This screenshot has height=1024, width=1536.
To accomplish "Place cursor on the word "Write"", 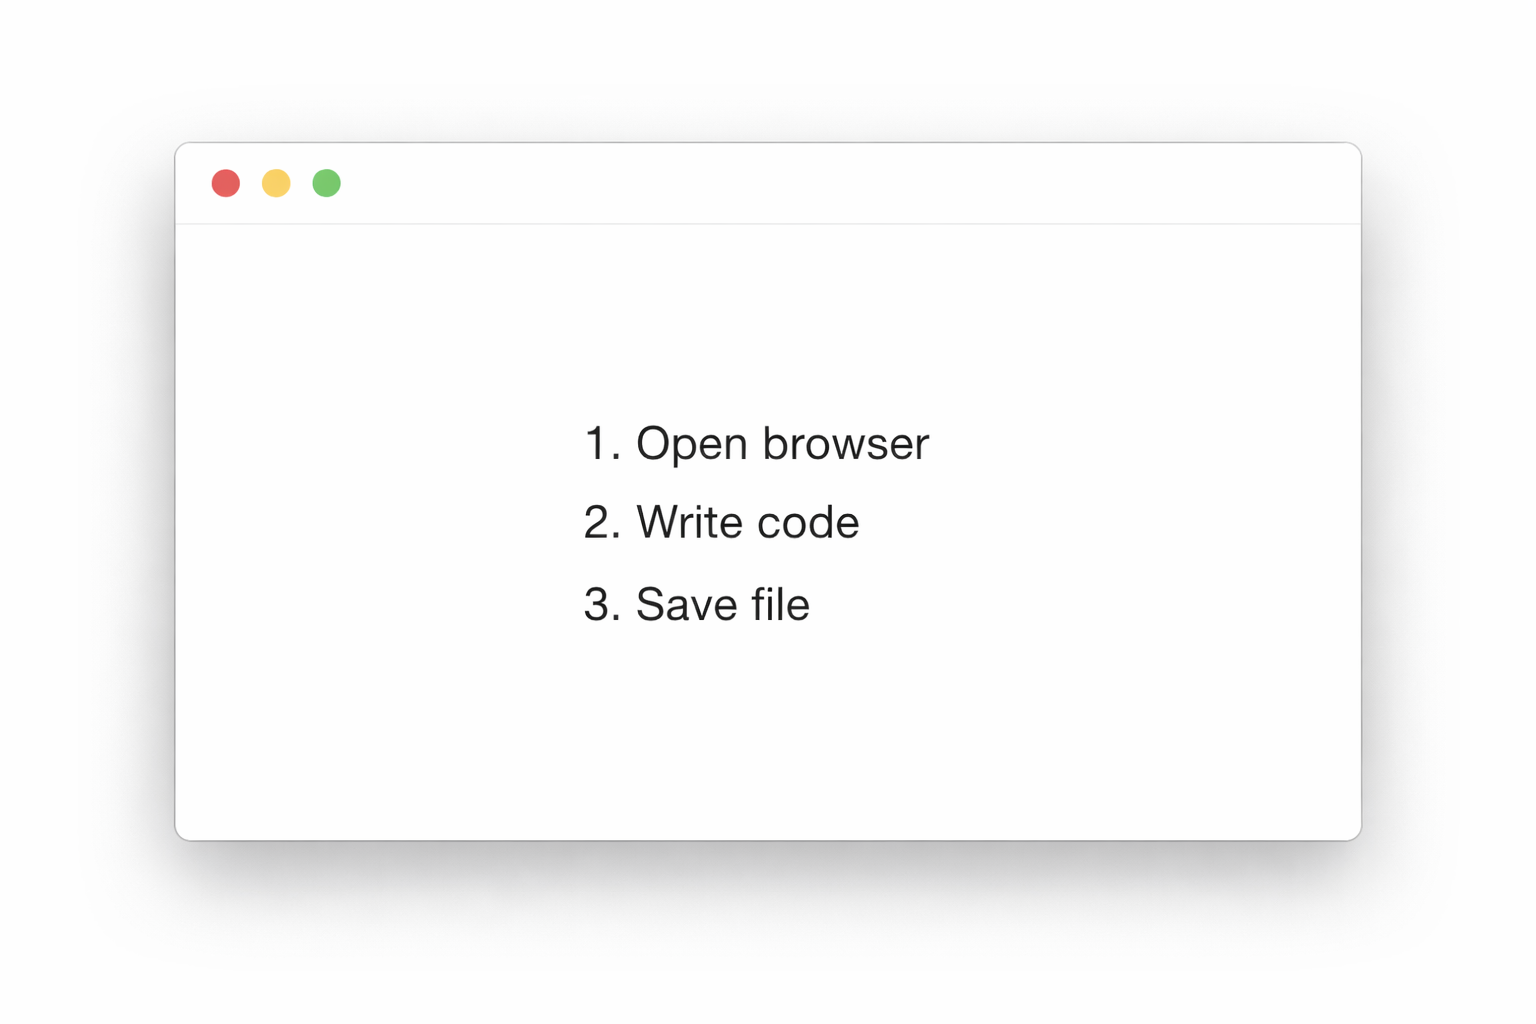I will pyautogui.click(x=687, y=523).
